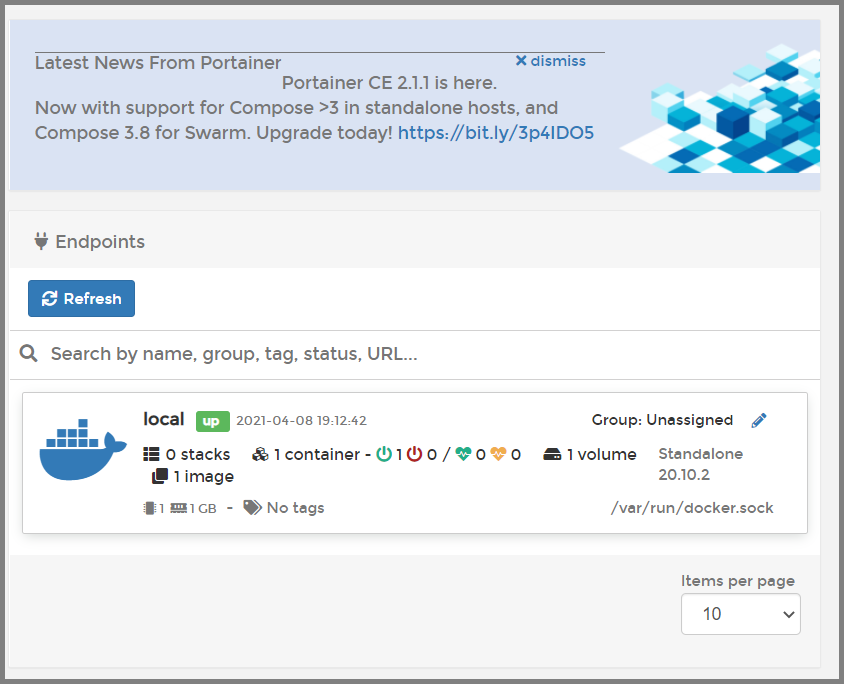Screen dimensions: 844x684
Task: Click the image copy icon
Action: pos(160,476)
